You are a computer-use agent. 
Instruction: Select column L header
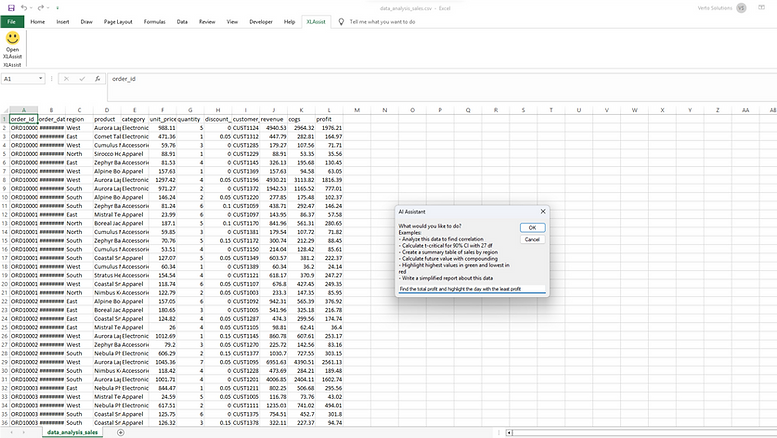(329, 110)
